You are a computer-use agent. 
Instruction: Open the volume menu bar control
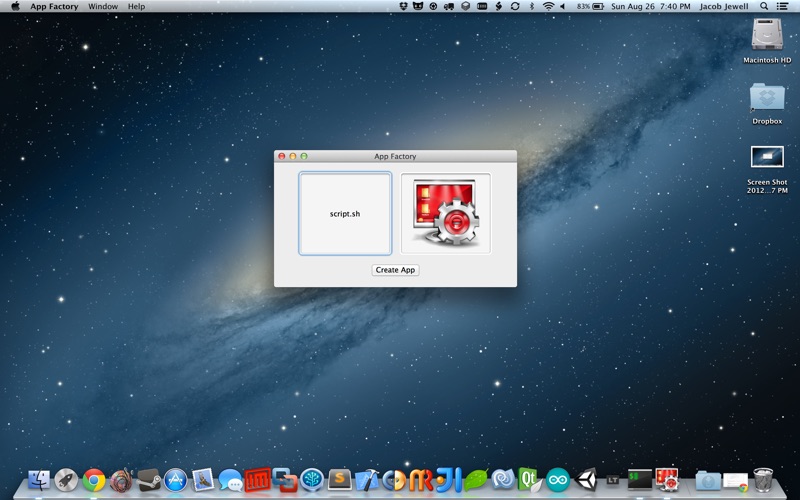point(563,6)
